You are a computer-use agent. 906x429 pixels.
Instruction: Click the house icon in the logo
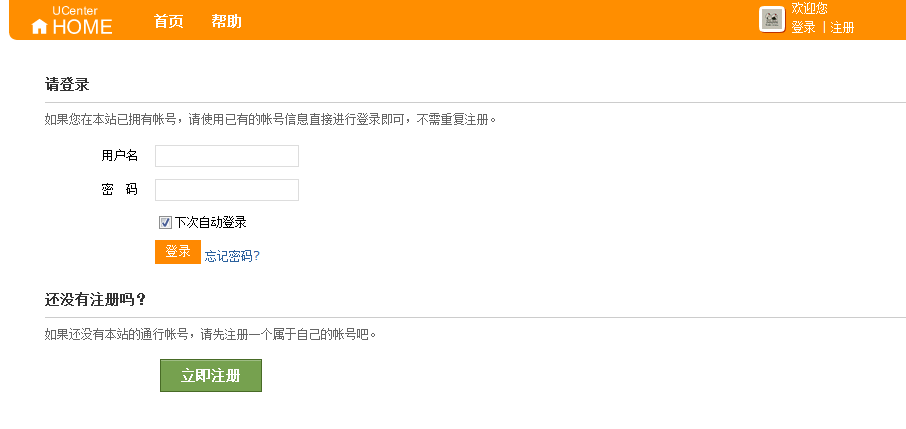point(39,27)
